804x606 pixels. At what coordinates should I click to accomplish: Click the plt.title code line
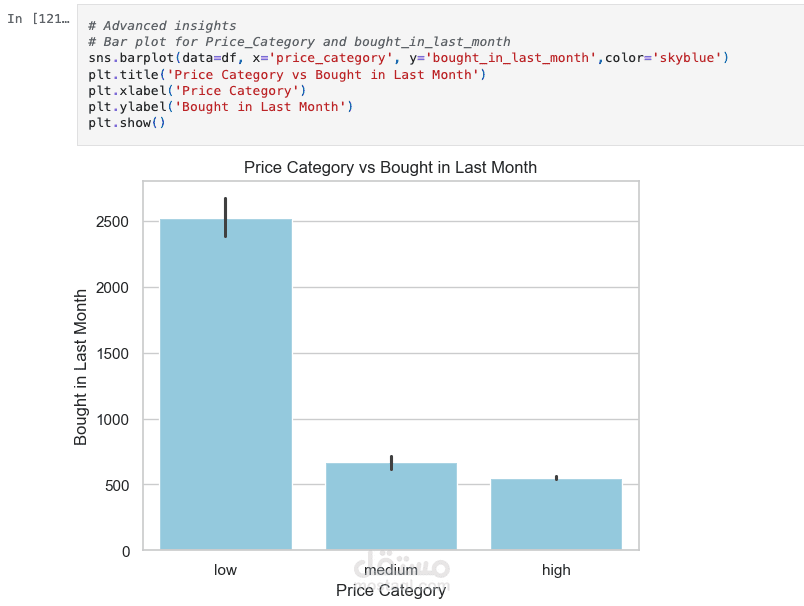tap(286, 74)
